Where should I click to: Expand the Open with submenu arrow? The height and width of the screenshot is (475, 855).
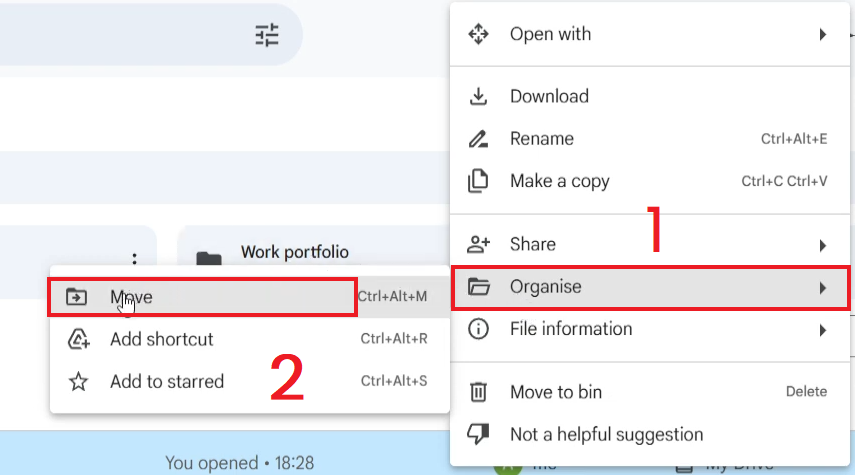pos(822,34)
